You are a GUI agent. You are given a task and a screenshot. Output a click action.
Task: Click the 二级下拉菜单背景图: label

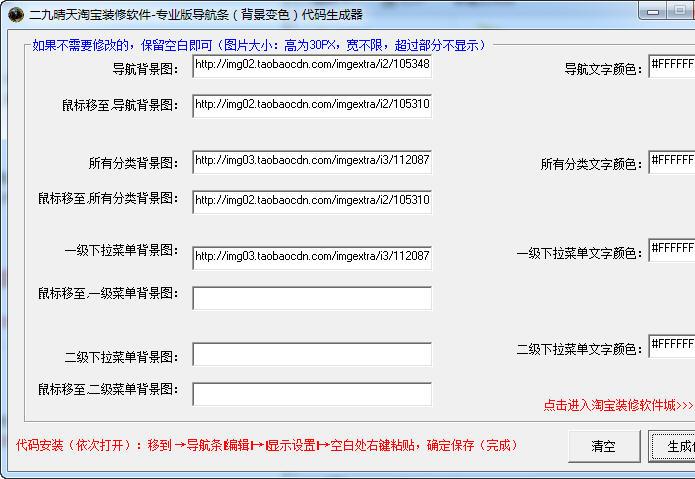(121, 357)
